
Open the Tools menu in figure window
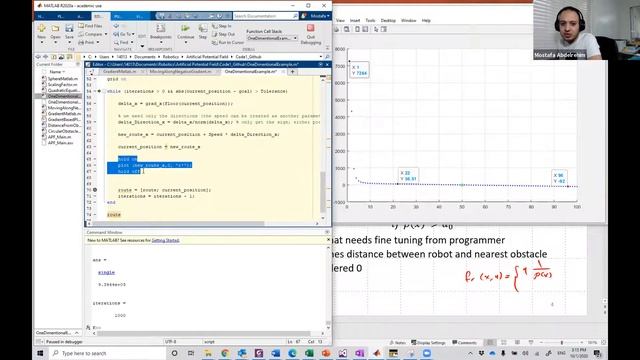[370, 20]
